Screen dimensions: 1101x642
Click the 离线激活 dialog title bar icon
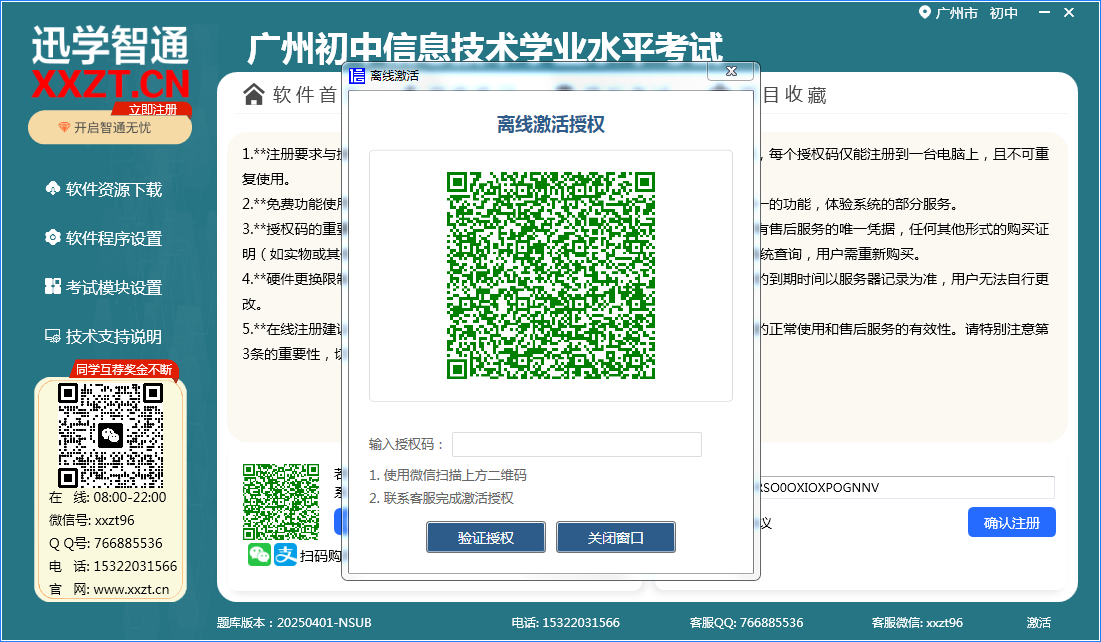click(357, 76)
